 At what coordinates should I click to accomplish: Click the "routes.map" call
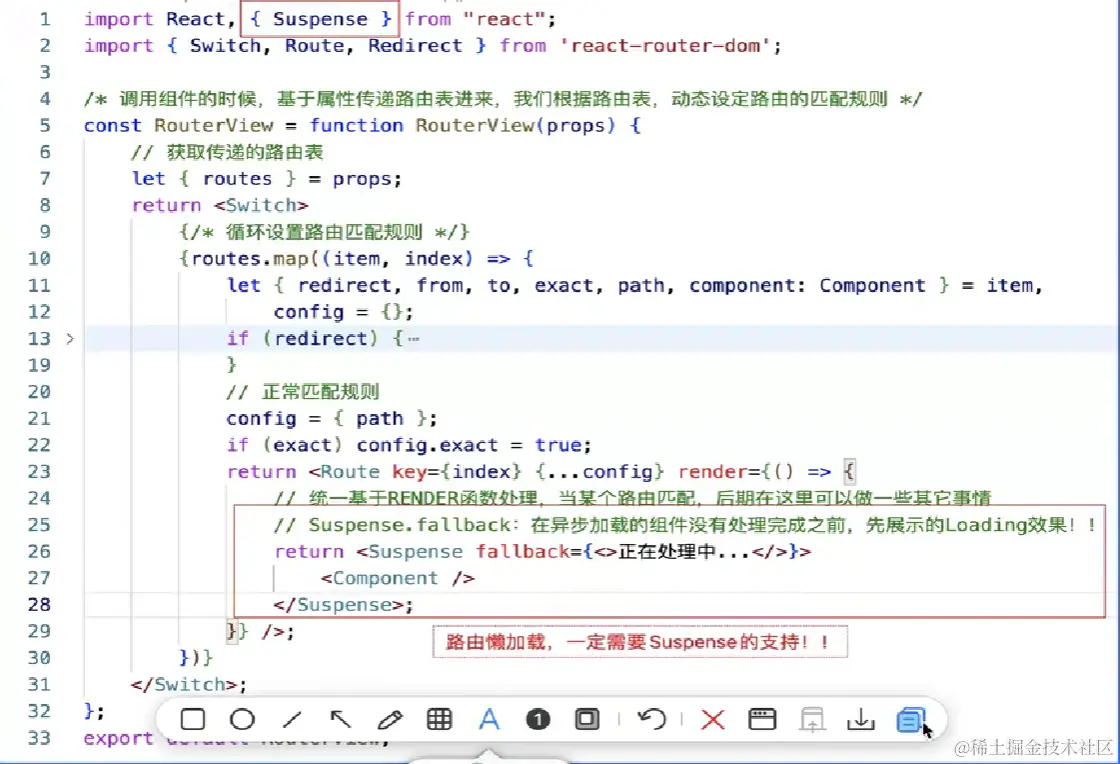click(249, 258)
